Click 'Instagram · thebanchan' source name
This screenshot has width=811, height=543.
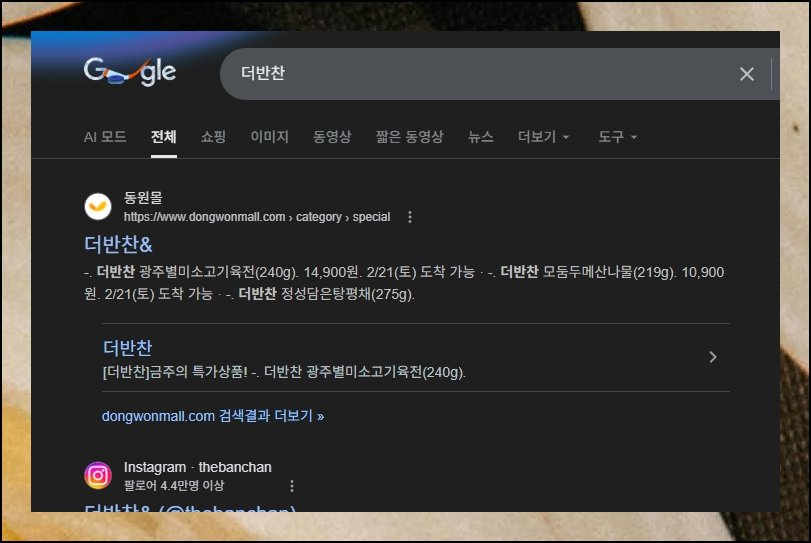pos(198,467)
